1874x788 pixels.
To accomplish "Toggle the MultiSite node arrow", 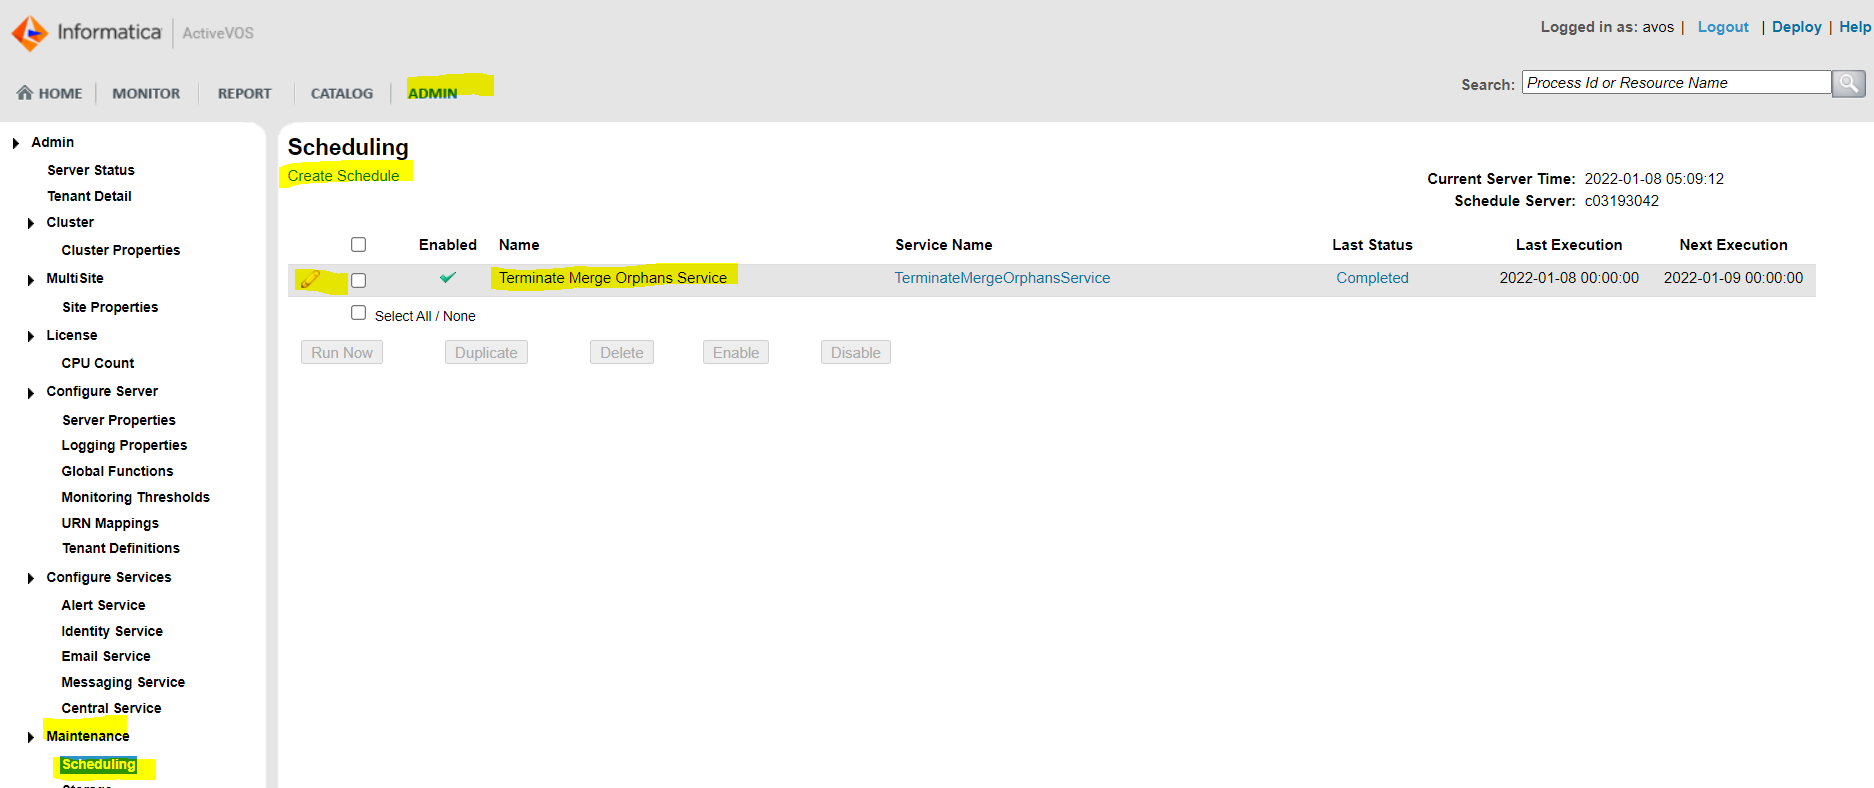I will pos(31,280).
